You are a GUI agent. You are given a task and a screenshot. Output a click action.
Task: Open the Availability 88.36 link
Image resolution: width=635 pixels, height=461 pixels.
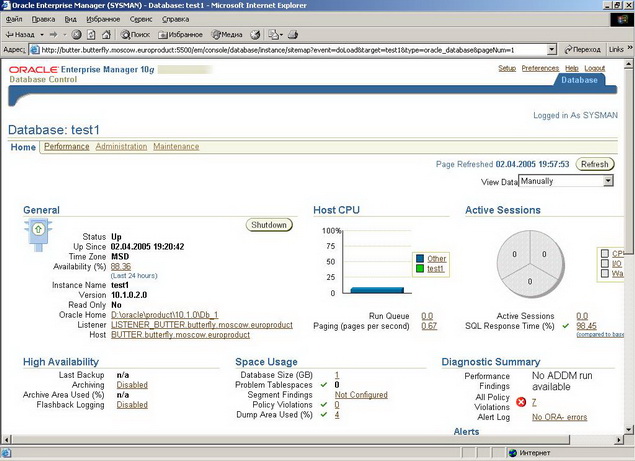121,267
